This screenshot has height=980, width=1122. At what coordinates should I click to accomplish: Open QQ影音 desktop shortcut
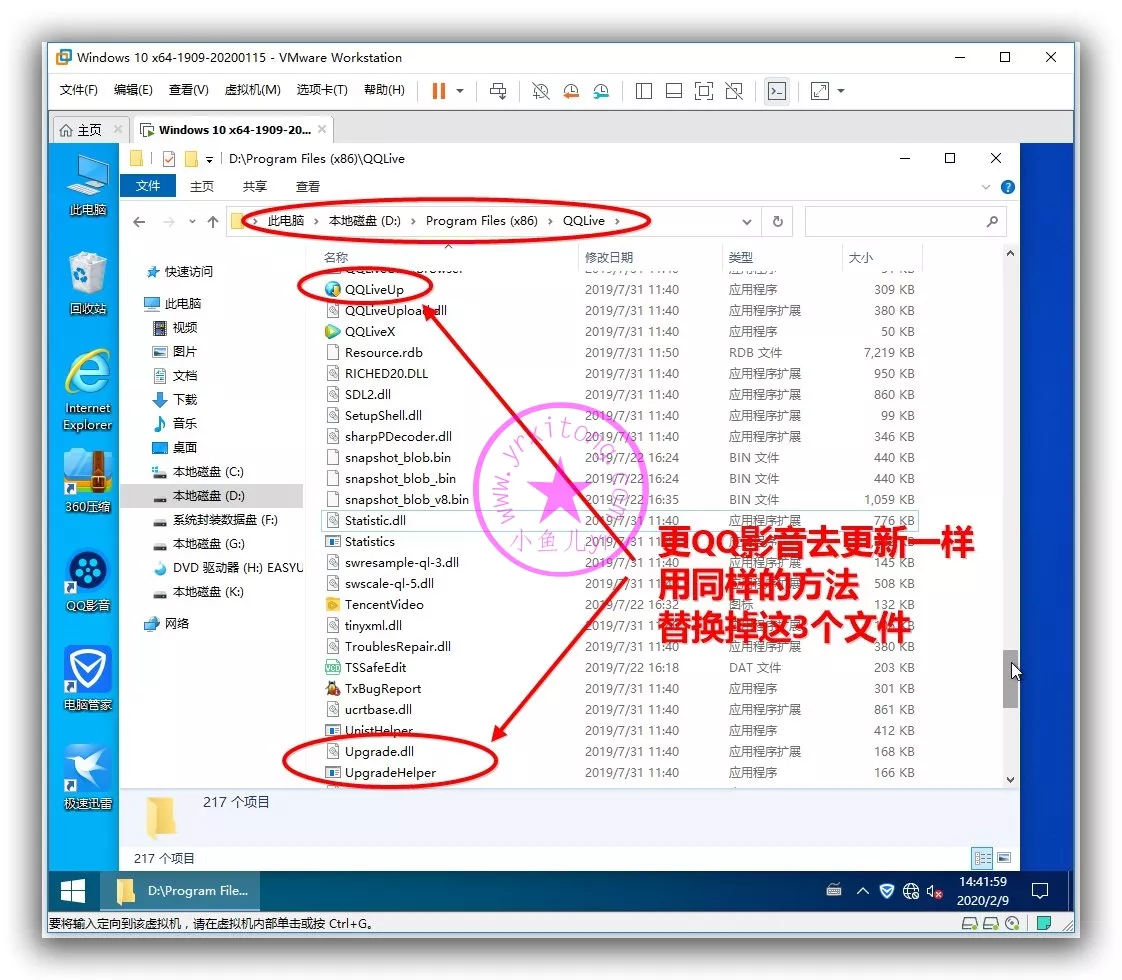pos(88,580)
